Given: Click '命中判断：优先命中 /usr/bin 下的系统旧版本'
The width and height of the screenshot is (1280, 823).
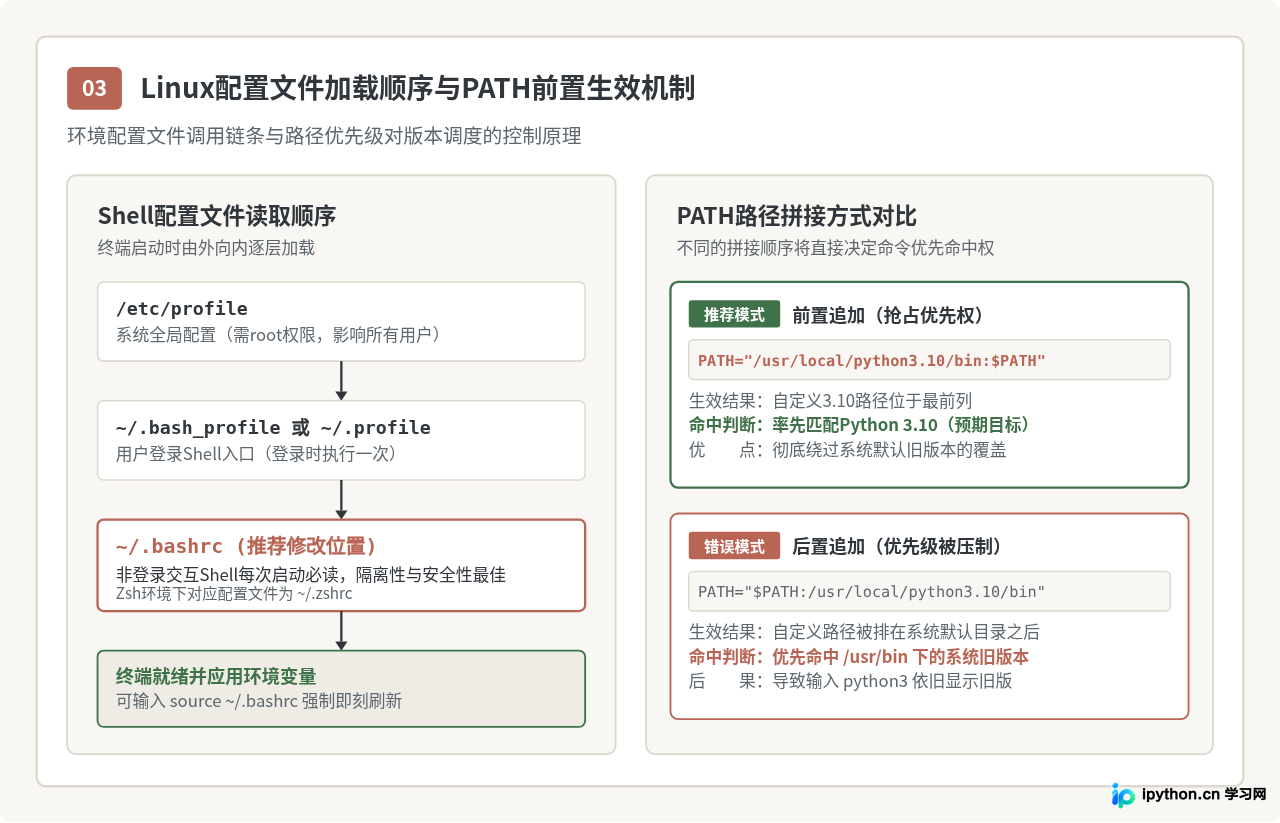Looking at the screenshot, I should click(x=859, y=657).
